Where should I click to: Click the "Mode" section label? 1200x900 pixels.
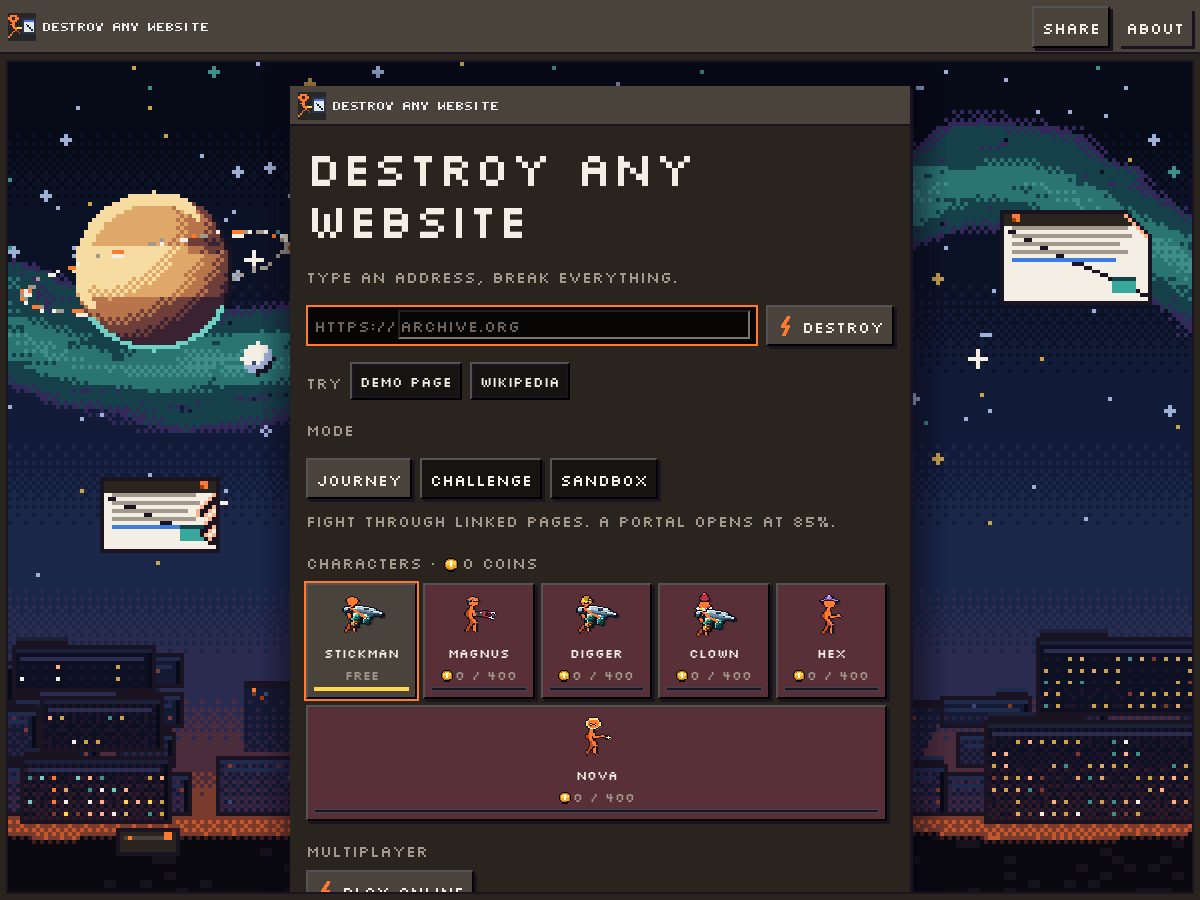click(330, 430)
